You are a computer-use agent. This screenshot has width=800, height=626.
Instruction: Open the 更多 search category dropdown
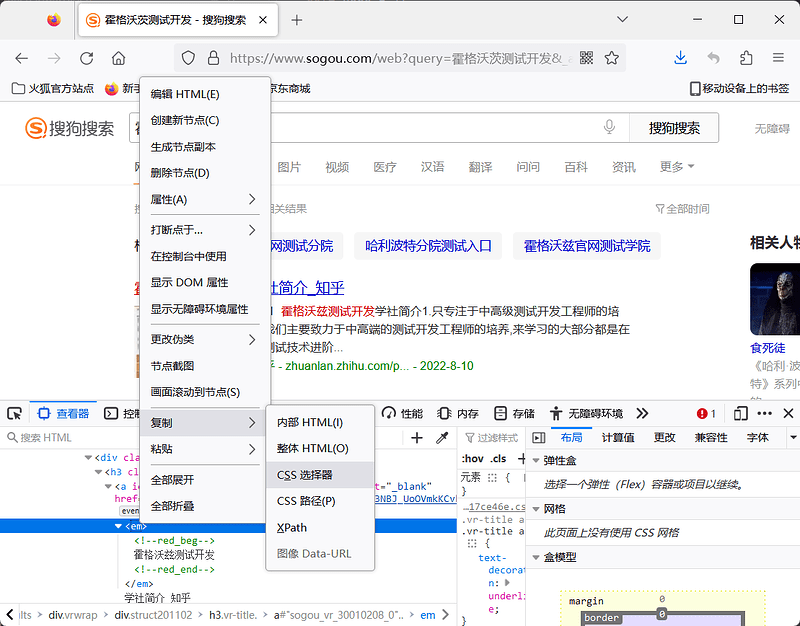(x=677, y=167)
